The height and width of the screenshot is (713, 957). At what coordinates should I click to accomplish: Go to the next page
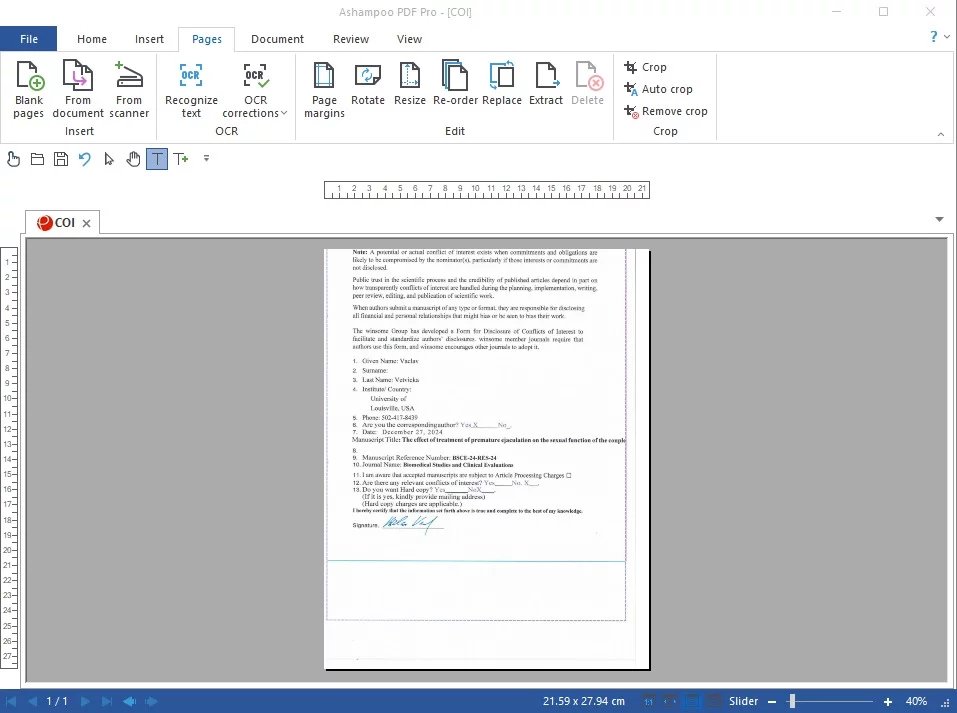pos(85,701)
